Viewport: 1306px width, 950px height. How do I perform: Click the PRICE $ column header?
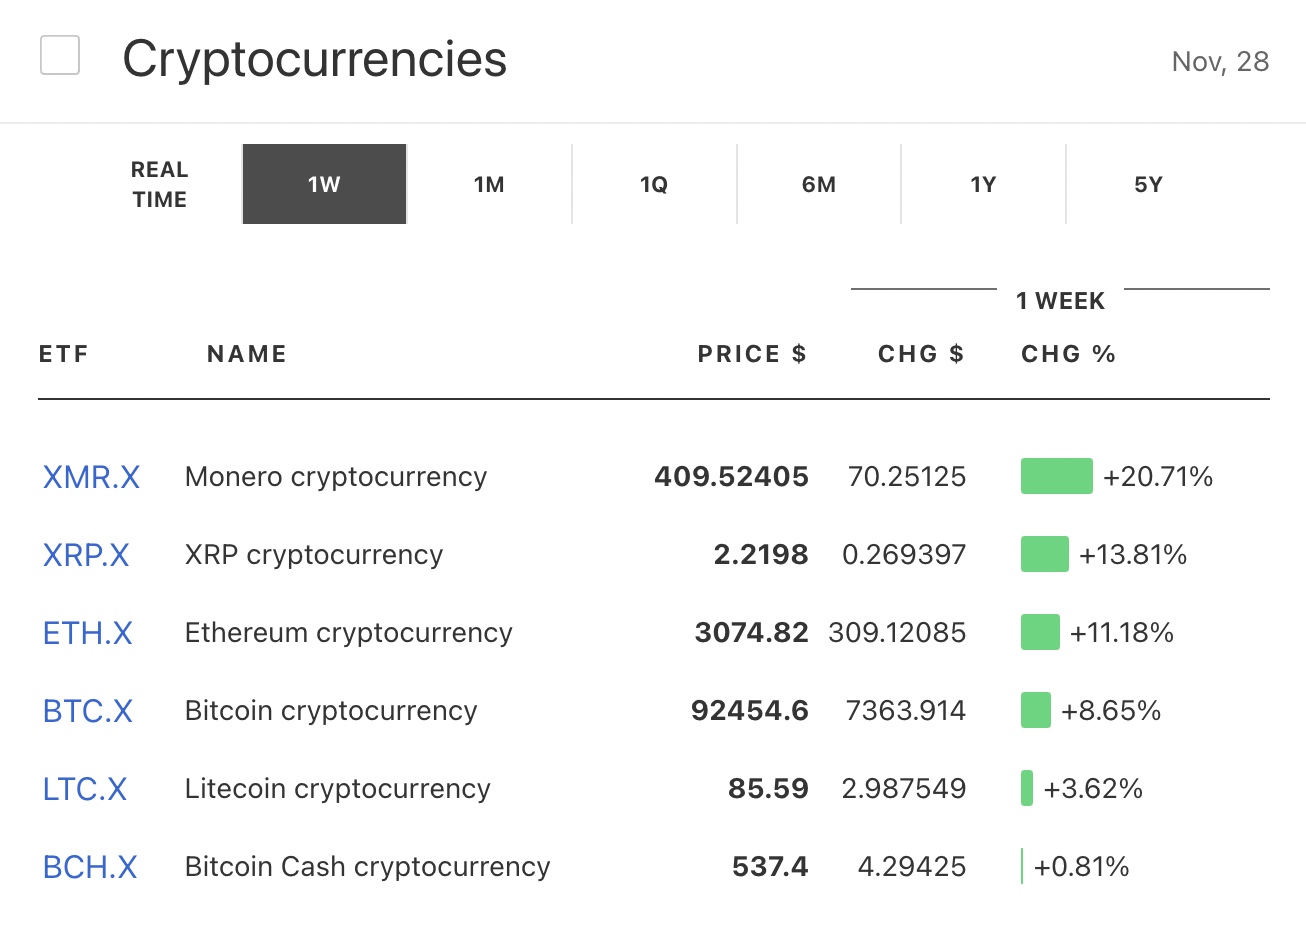click(751, 354)
